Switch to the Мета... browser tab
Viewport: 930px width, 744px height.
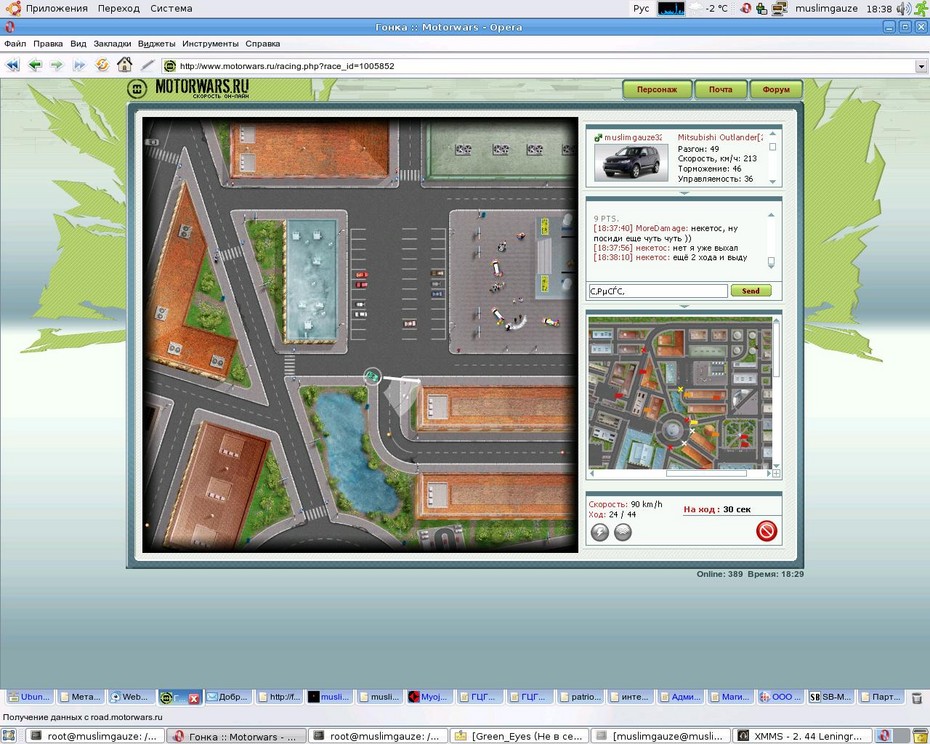click(x=81, y=697)
